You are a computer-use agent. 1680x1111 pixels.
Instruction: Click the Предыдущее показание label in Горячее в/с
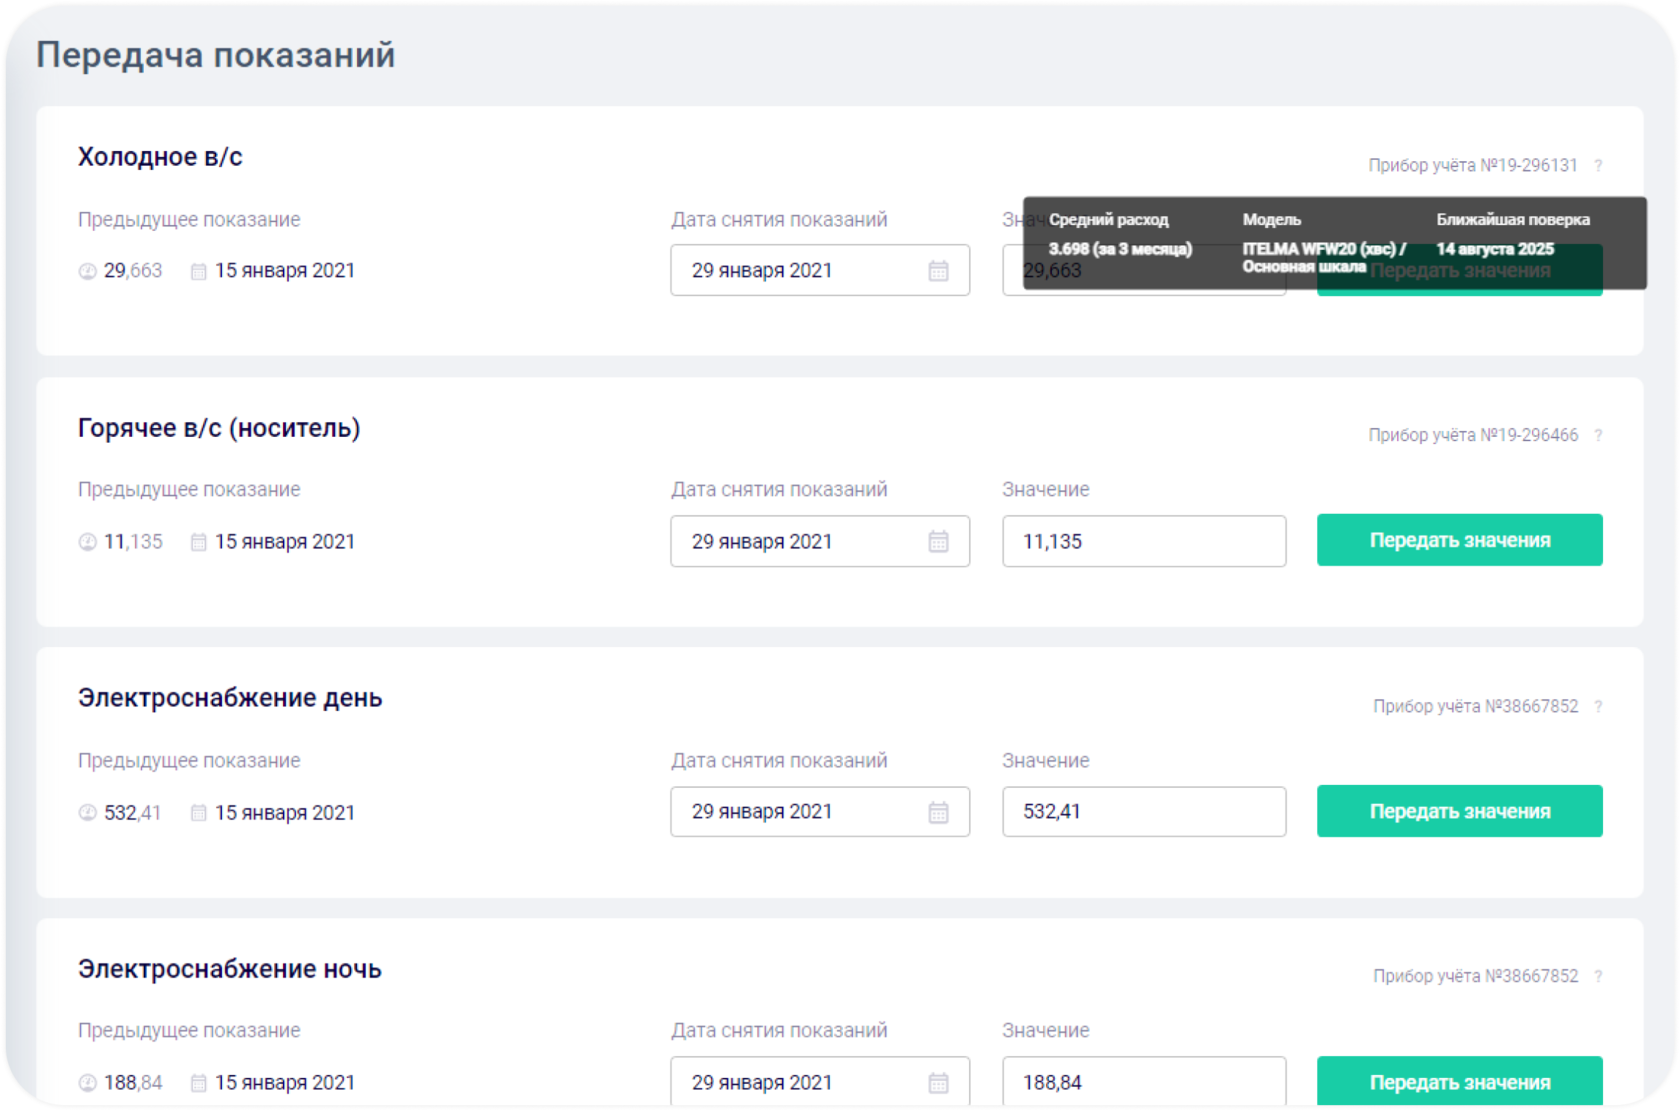point(189,490)
